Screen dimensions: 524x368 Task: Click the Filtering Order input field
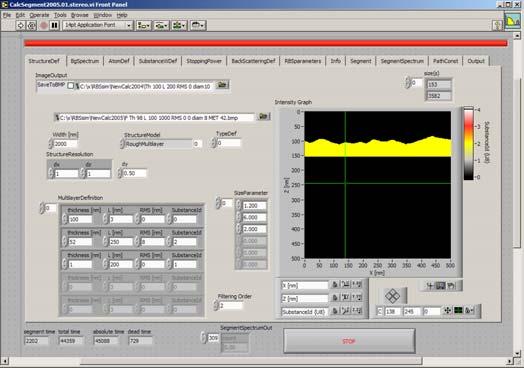tap(230, 305)
